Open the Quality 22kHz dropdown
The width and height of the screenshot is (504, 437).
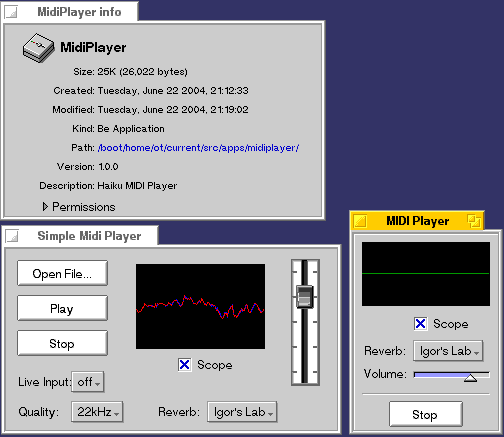coord(97,412)
